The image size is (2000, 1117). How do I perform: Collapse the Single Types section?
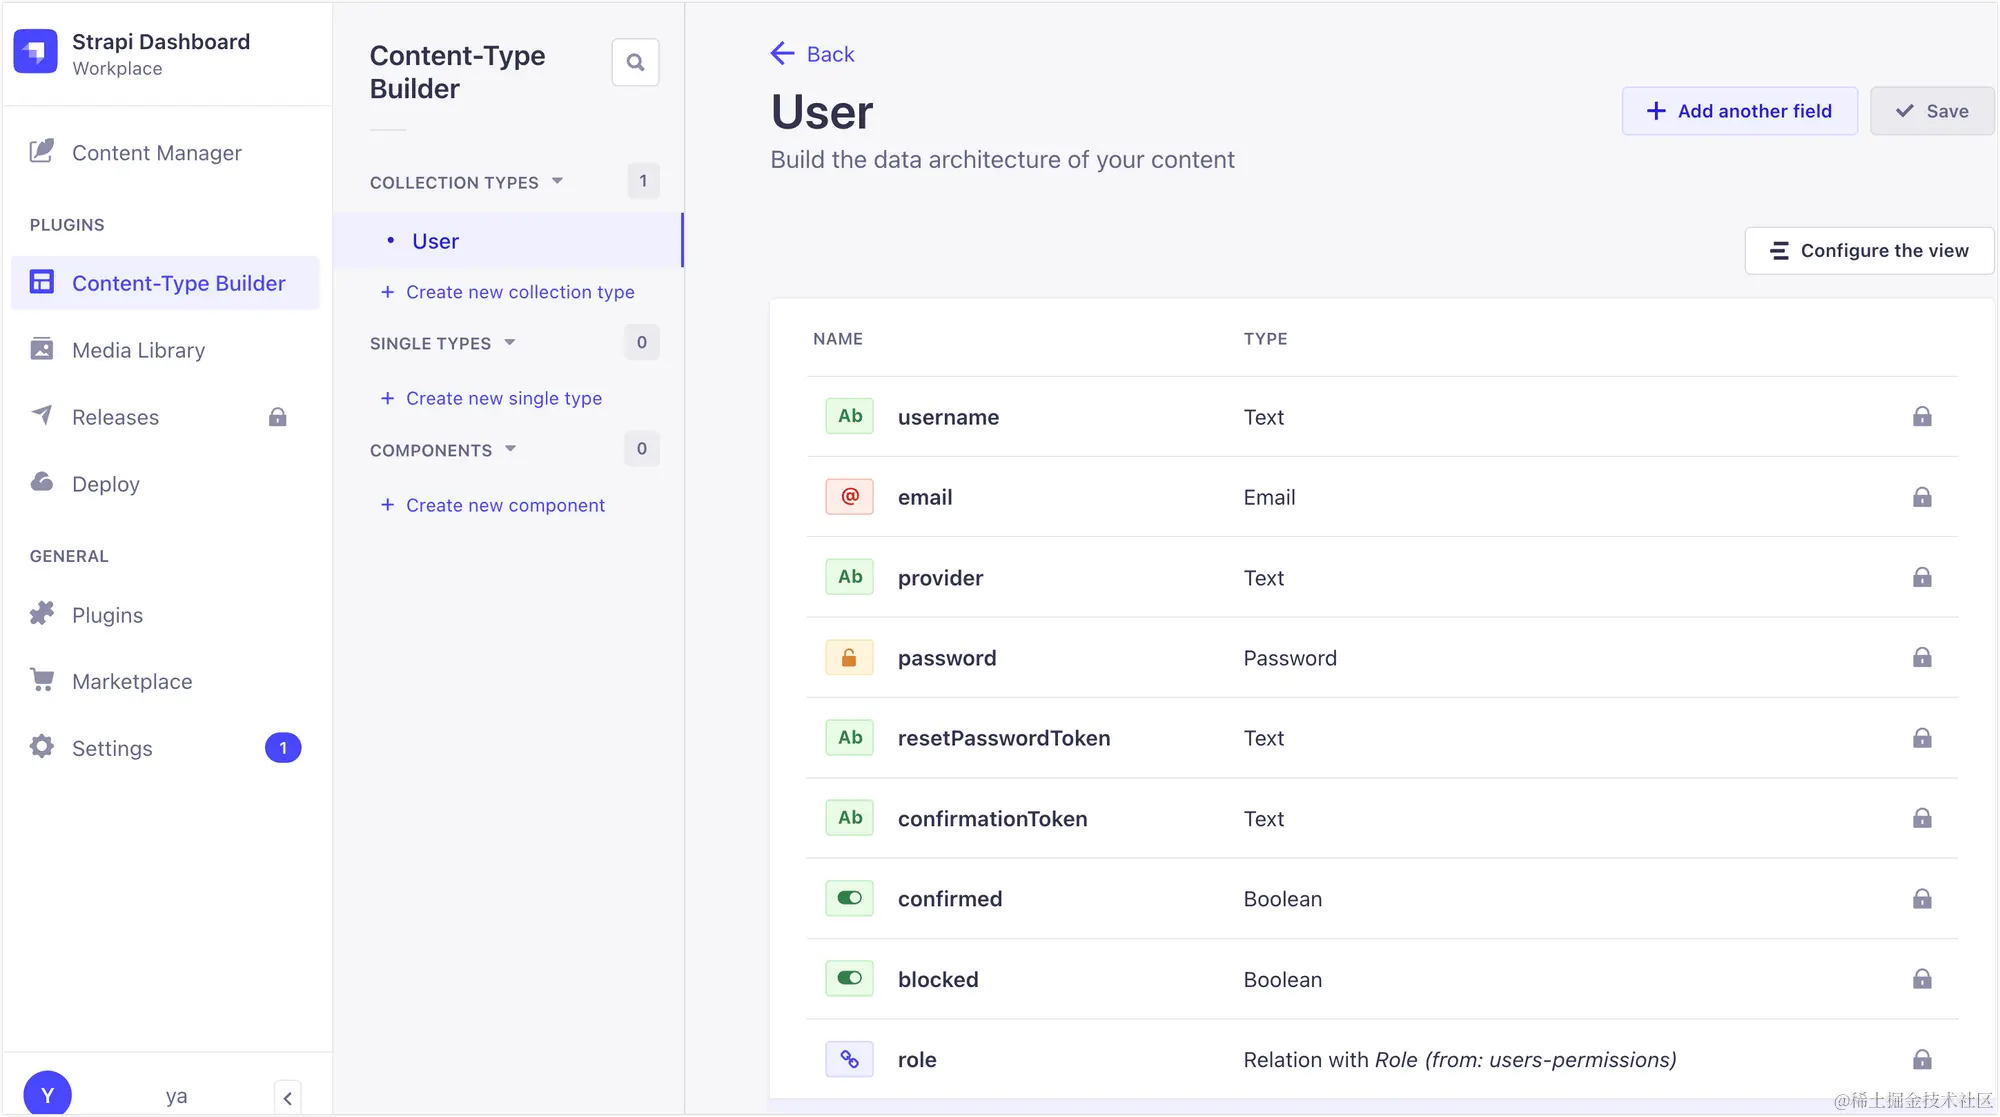pos(509,343)
